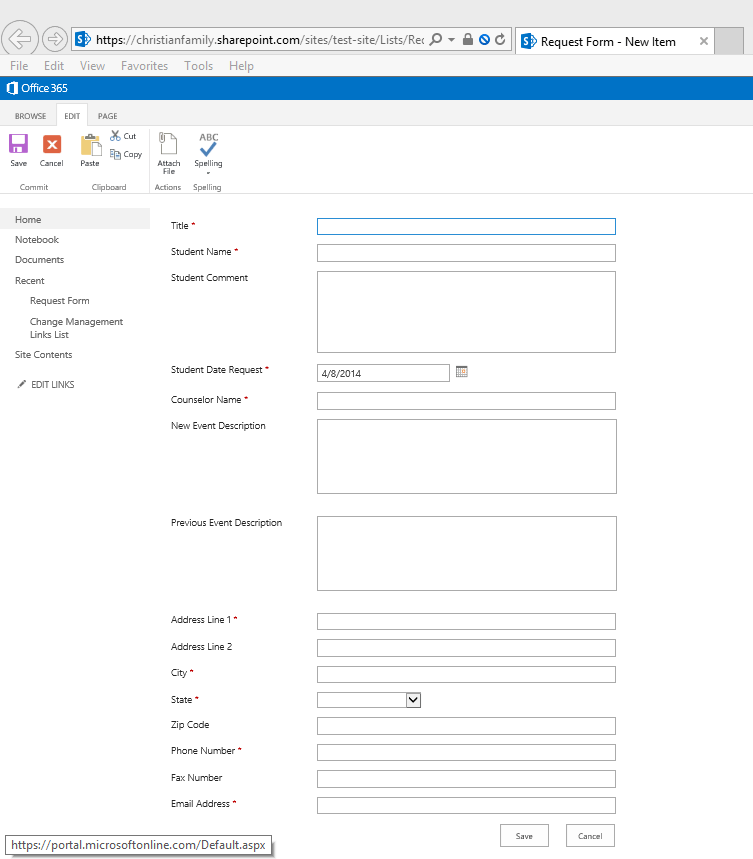Click Cut in the Clipboard group
The width and height of the screenshot is (753, 859).
pyautogui.click(x=123, y=136)
